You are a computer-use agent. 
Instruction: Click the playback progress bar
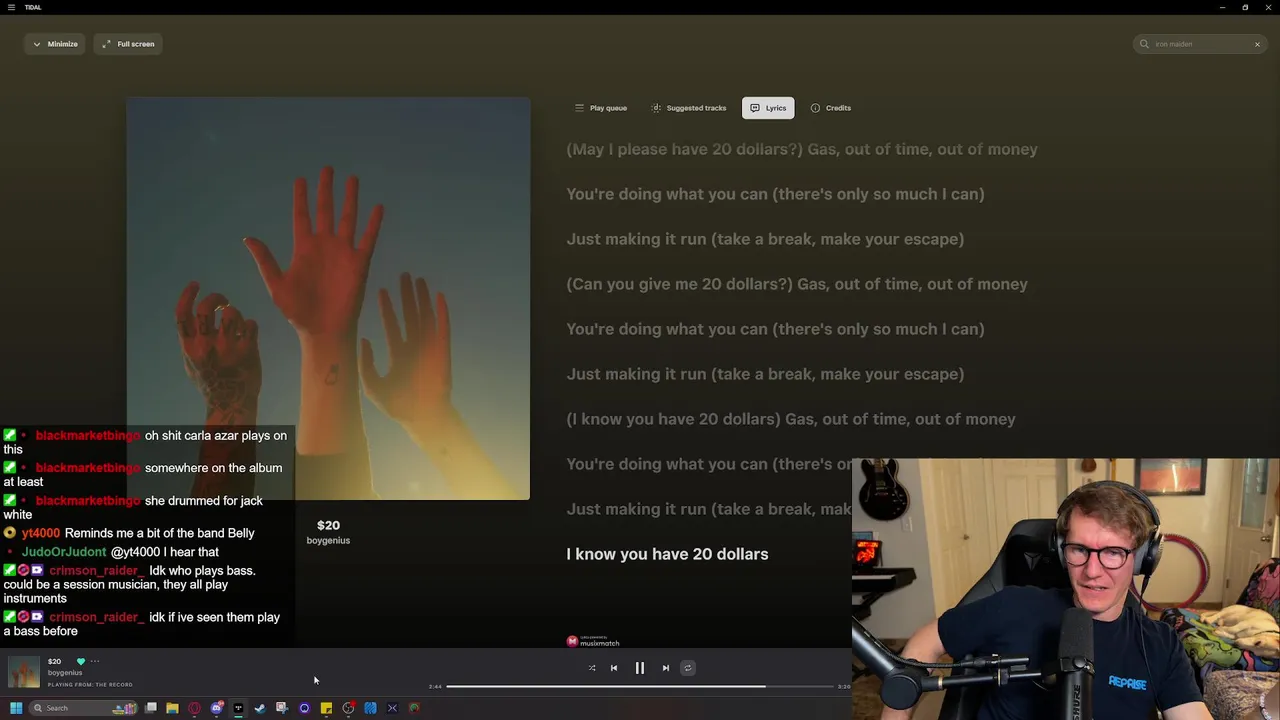click(640, 687)
